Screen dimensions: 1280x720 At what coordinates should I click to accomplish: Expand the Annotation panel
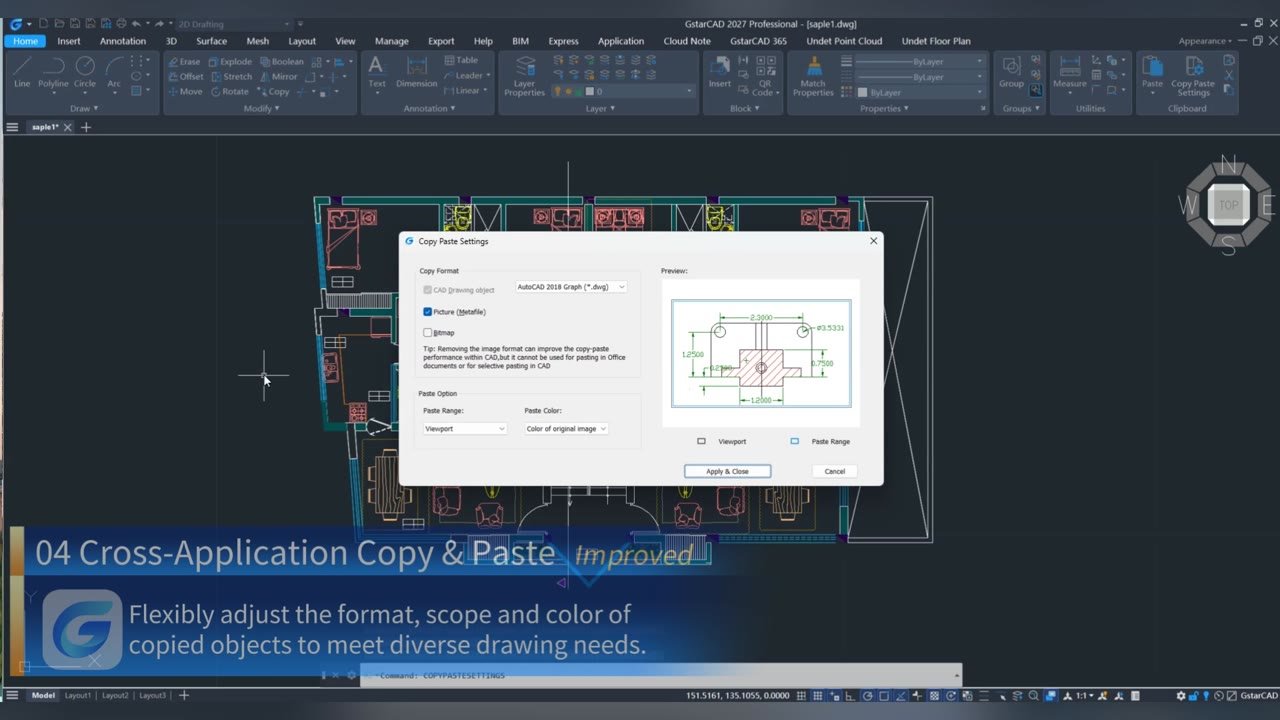[429, 108]
